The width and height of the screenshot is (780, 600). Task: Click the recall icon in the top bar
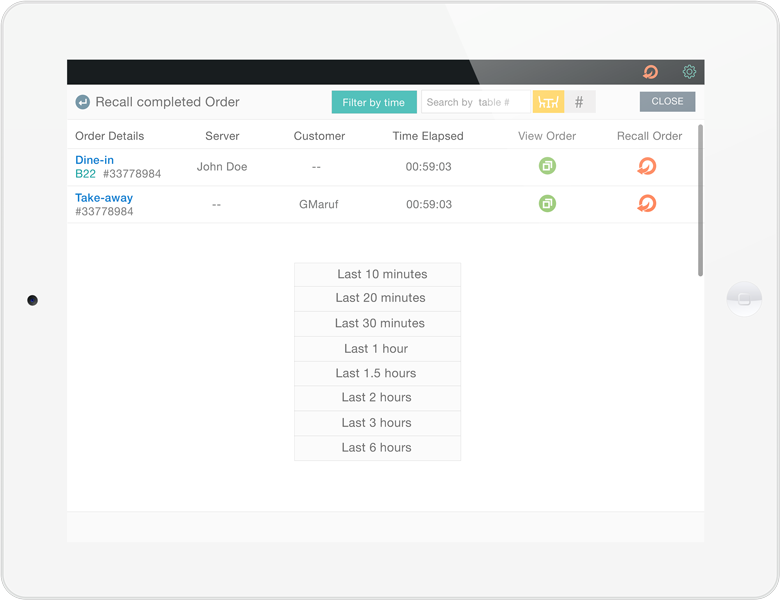coord(650,72)
